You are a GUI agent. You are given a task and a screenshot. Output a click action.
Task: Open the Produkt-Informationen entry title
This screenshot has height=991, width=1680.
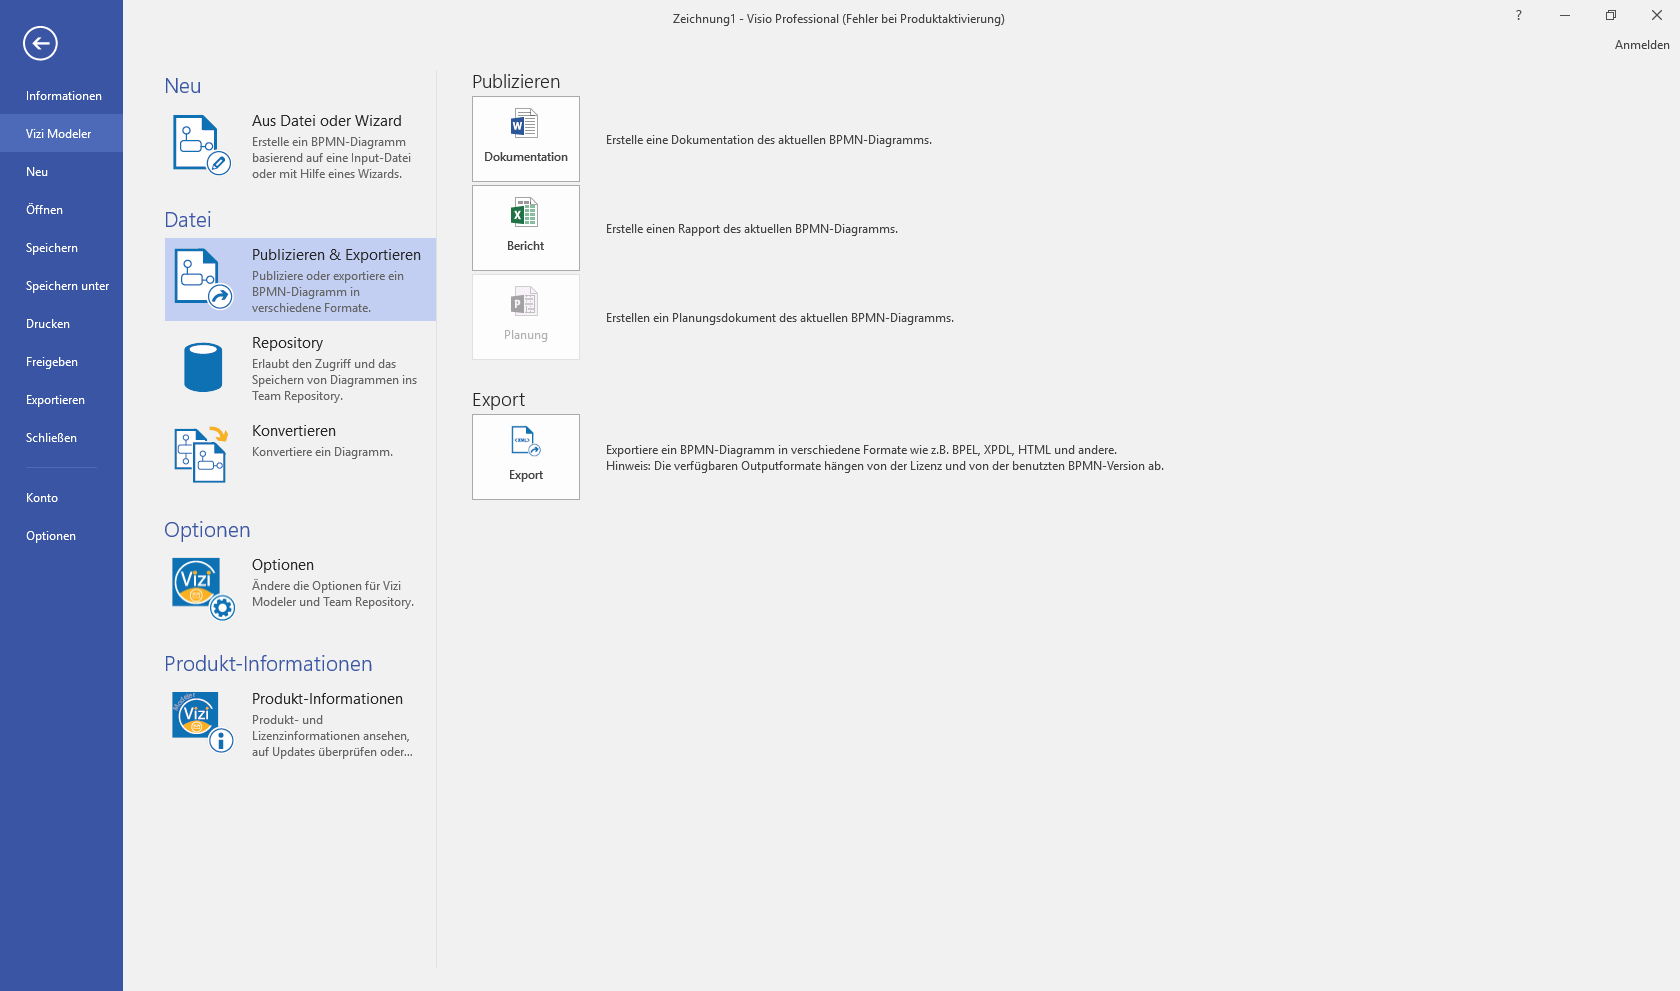(327, 699)
